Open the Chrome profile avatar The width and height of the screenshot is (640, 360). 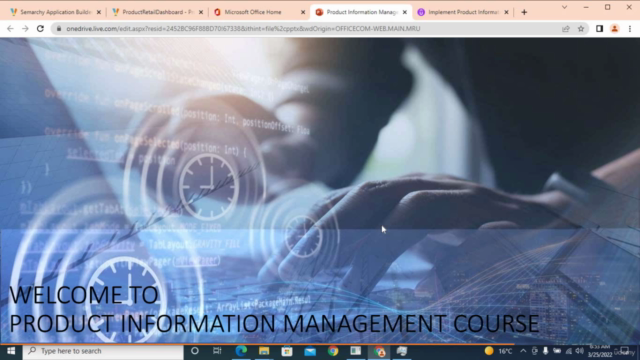[x=614, y=29]
